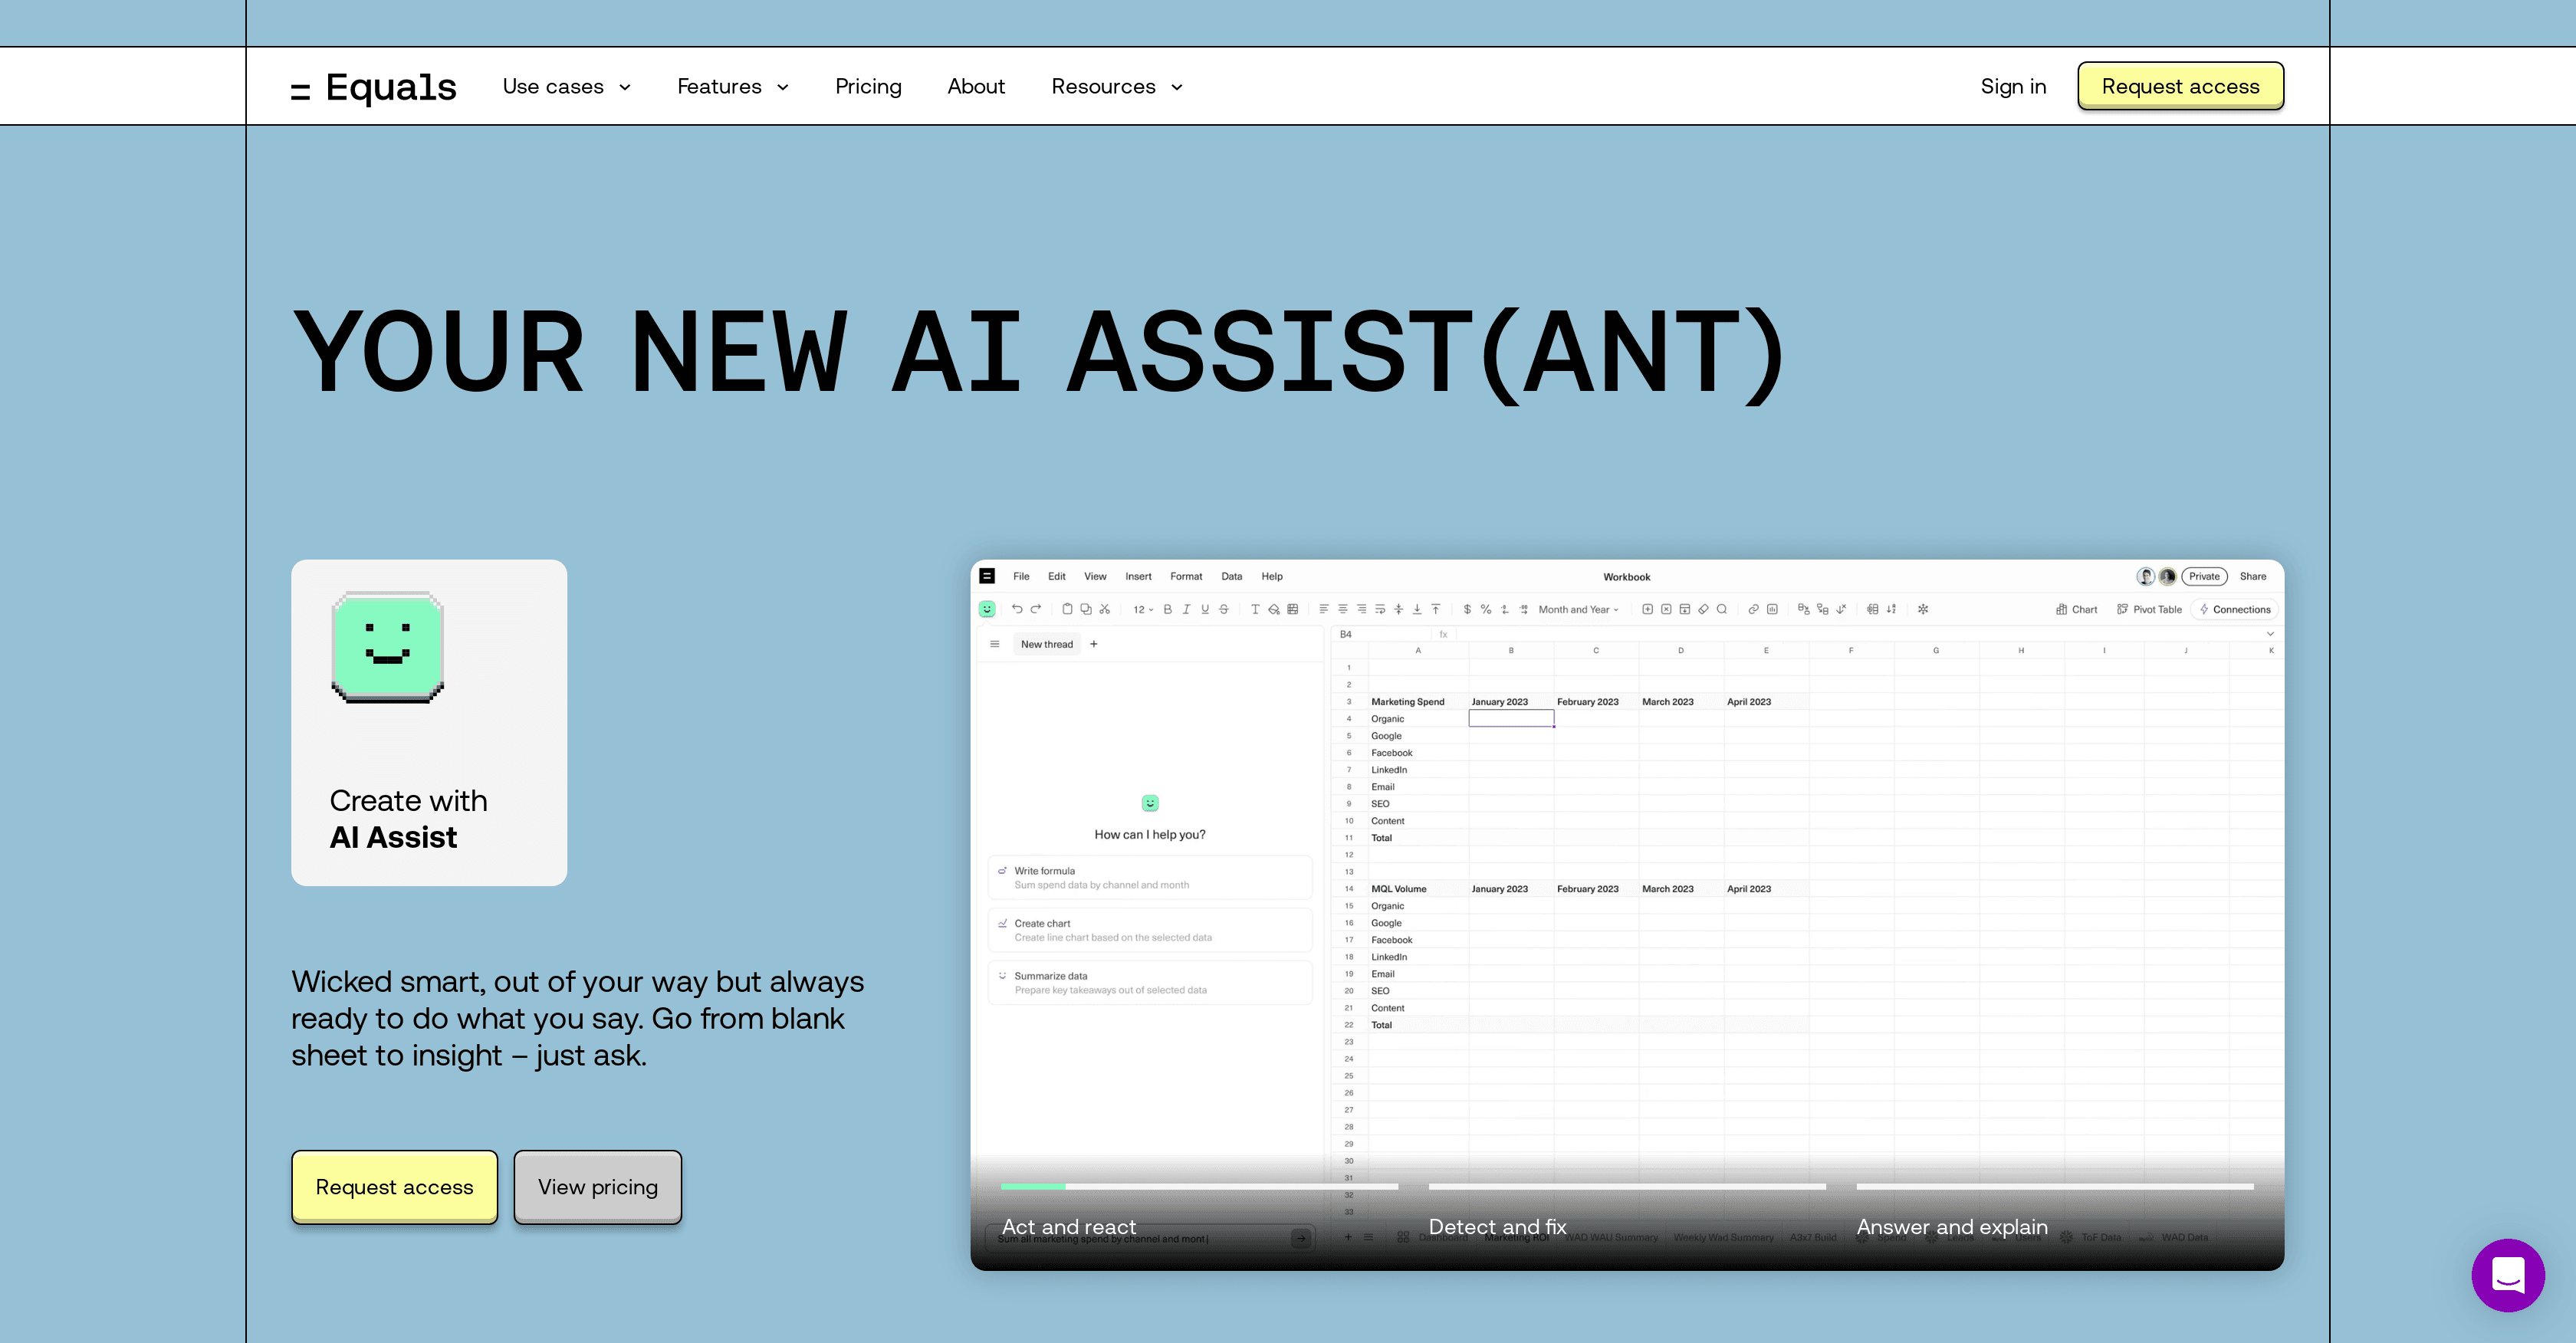Click the bold formatting icon
The height and width of the screenshot is (1343, 2576).
[1167, 609]
